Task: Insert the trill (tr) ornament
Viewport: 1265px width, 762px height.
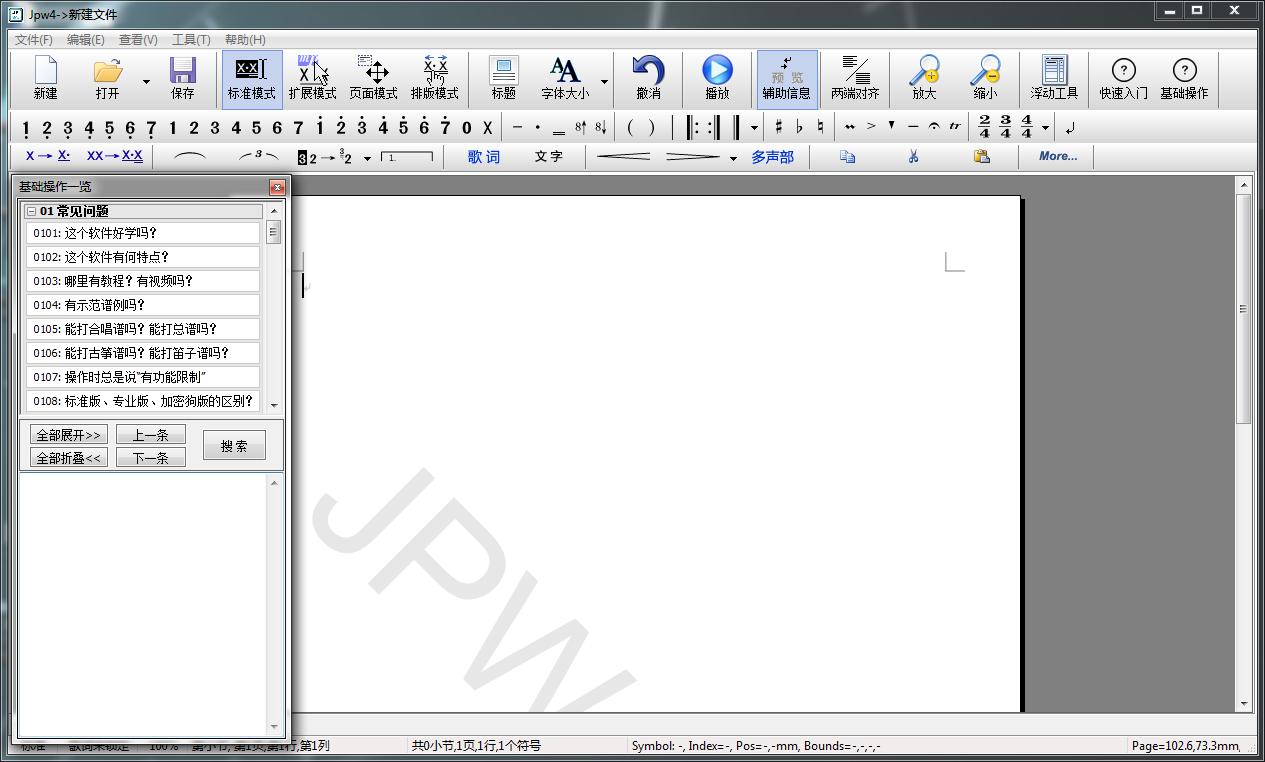Action: point(955,127)
